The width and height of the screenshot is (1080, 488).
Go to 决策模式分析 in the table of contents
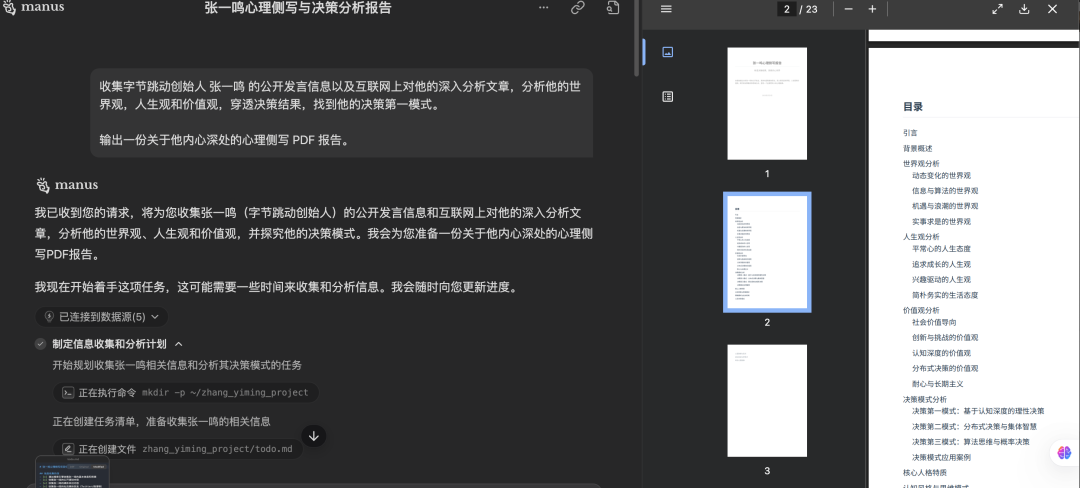point(924,399)
